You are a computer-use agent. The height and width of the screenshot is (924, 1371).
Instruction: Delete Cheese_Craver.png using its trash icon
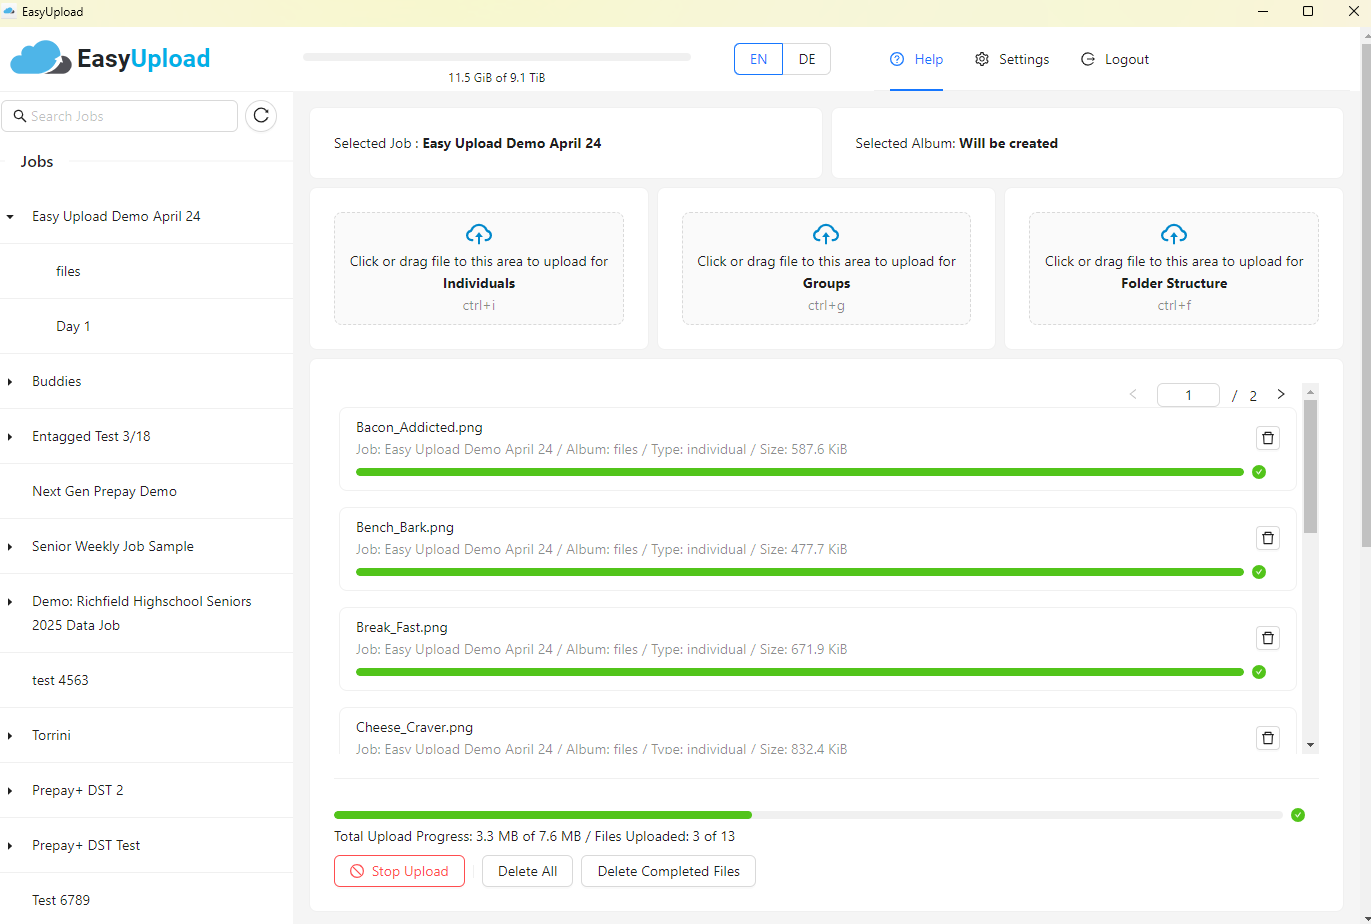[x=1268, y=738]
